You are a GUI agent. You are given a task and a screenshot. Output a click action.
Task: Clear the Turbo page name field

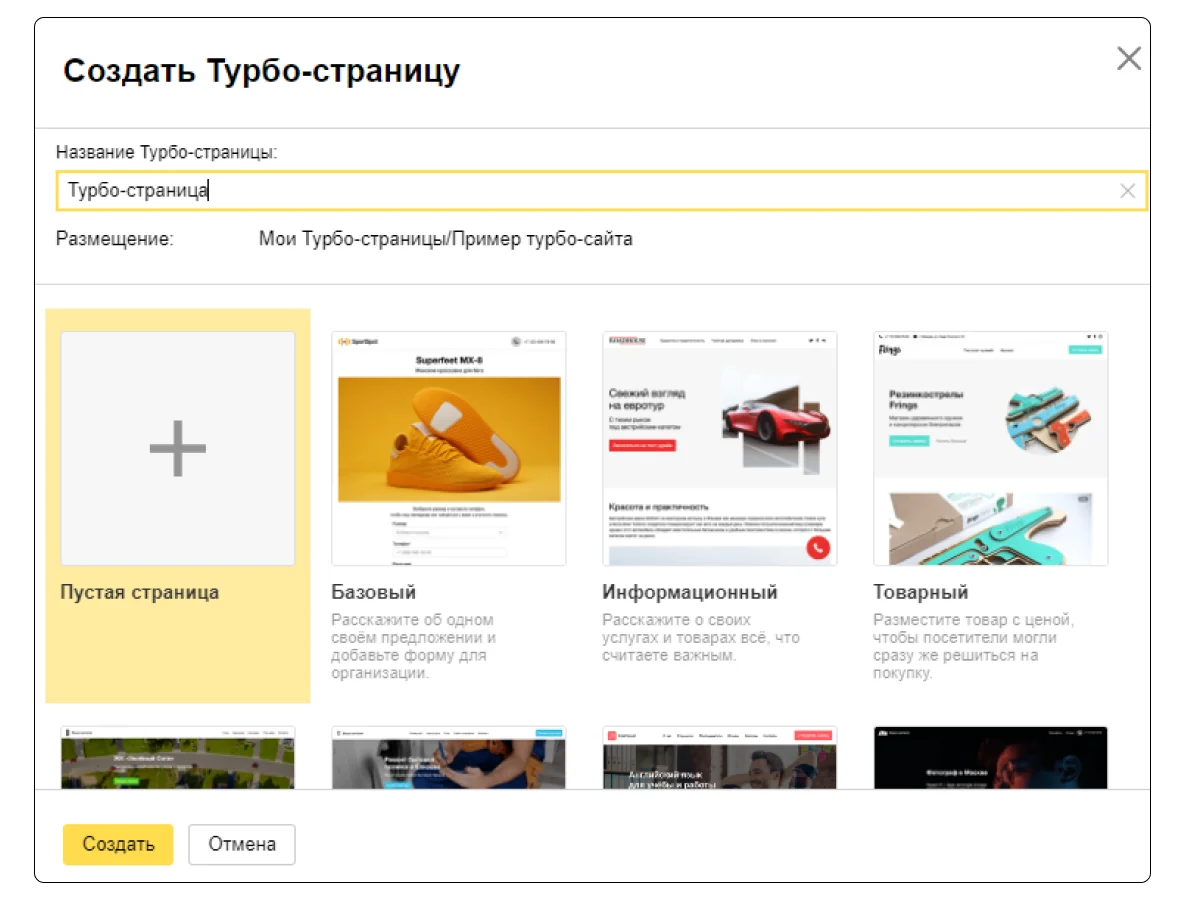point(1127,191)
